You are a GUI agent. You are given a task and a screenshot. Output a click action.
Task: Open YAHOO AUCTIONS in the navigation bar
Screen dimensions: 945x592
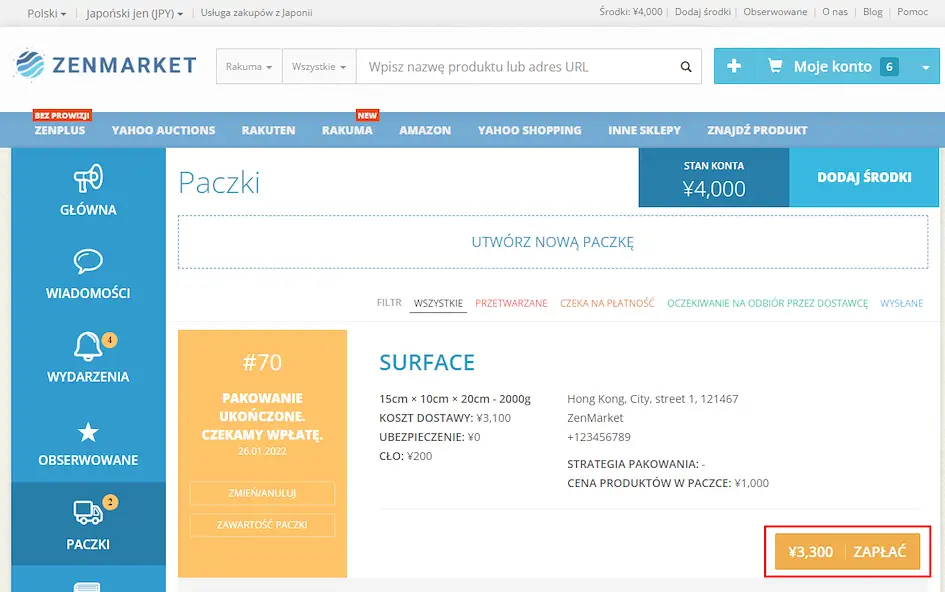[163, 130]
